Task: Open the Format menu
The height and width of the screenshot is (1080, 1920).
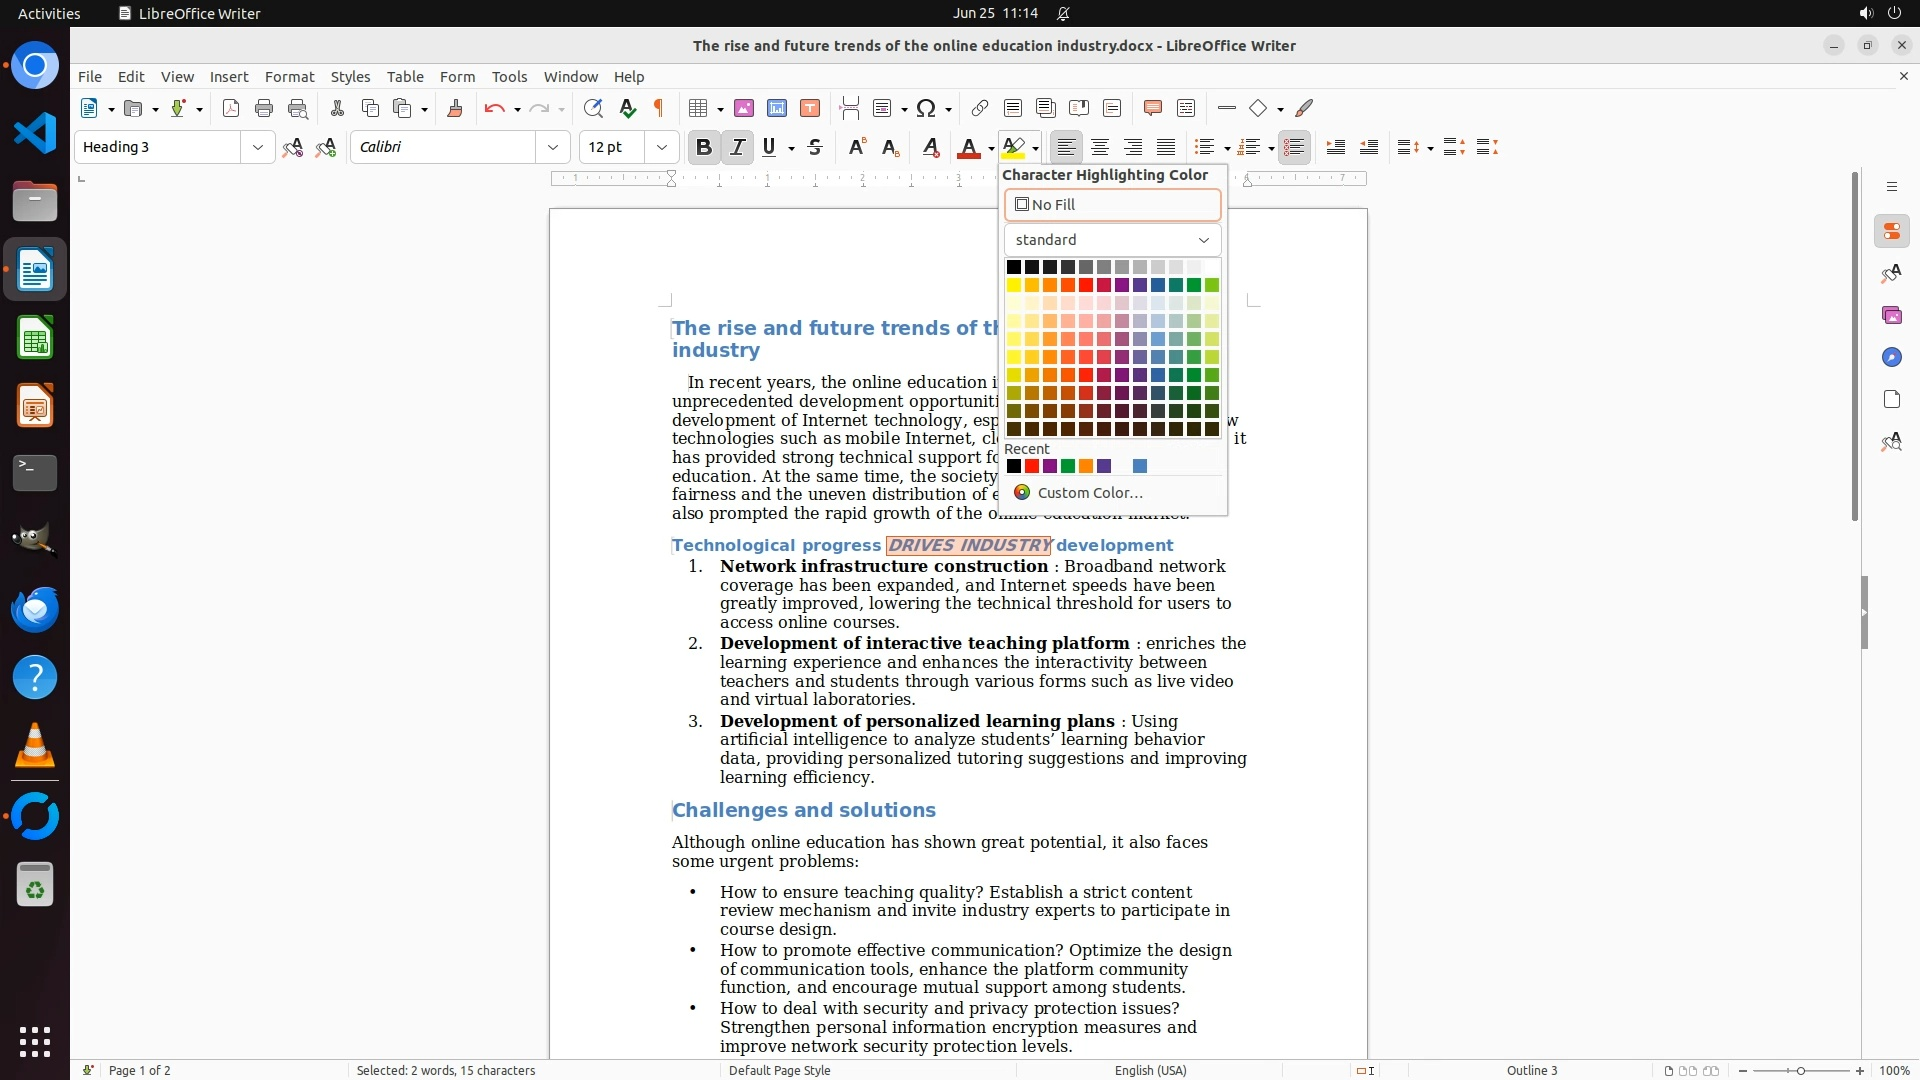Action: point(289,76)
